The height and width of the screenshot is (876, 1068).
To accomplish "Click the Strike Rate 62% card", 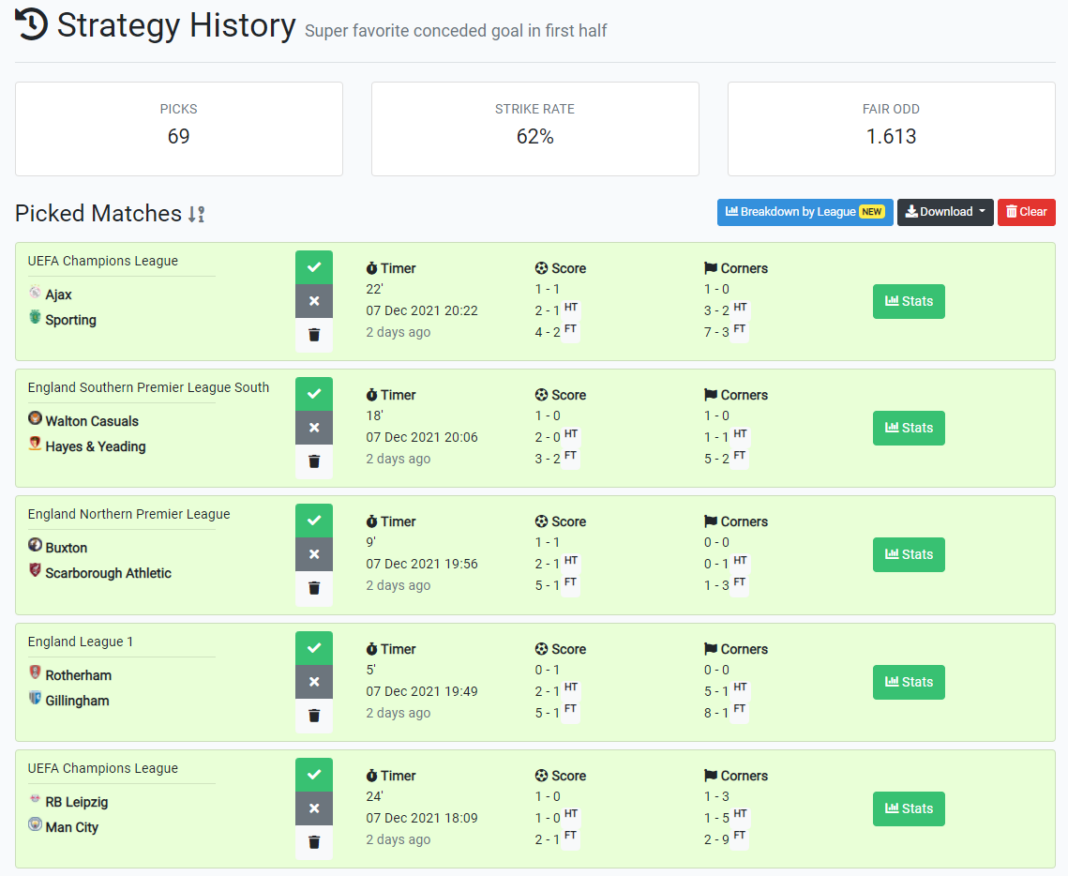I will 535,128.
